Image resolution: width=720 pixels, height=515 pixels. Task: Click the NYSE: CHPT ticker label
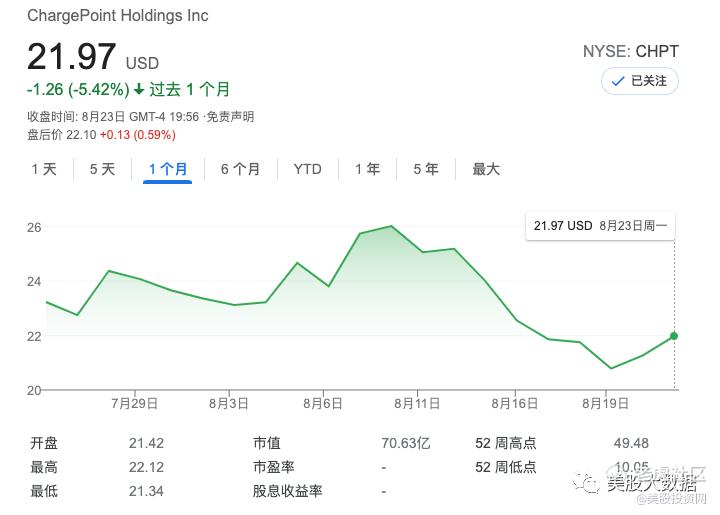[630, 51]
